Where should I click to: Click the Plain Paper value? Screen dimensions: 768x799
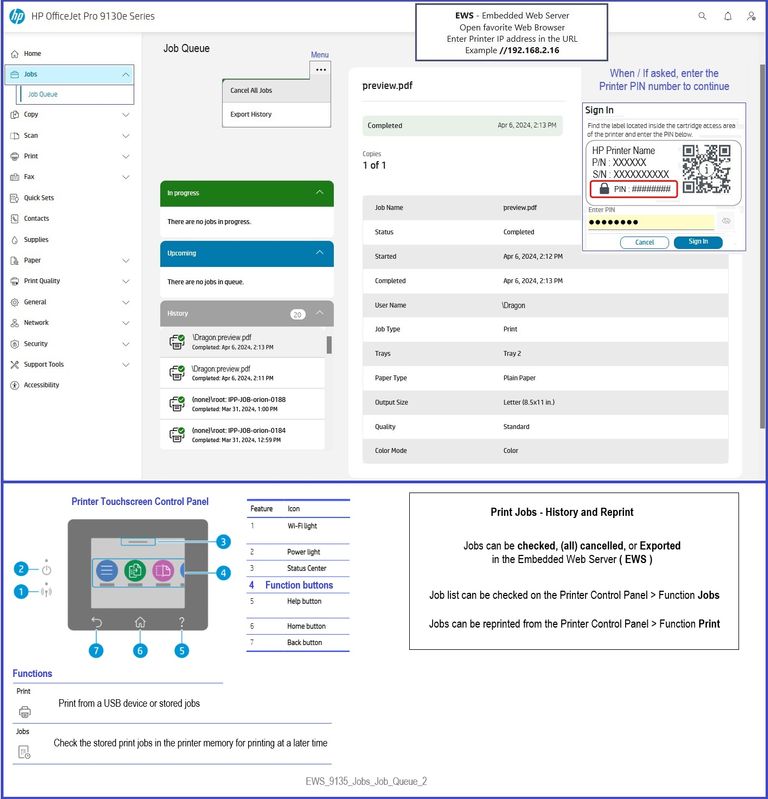coord(519,378)
